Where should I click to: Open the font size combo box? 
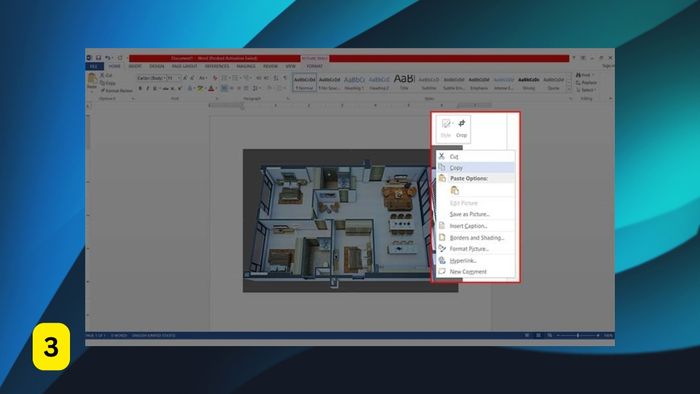click(x=173, y=78)
